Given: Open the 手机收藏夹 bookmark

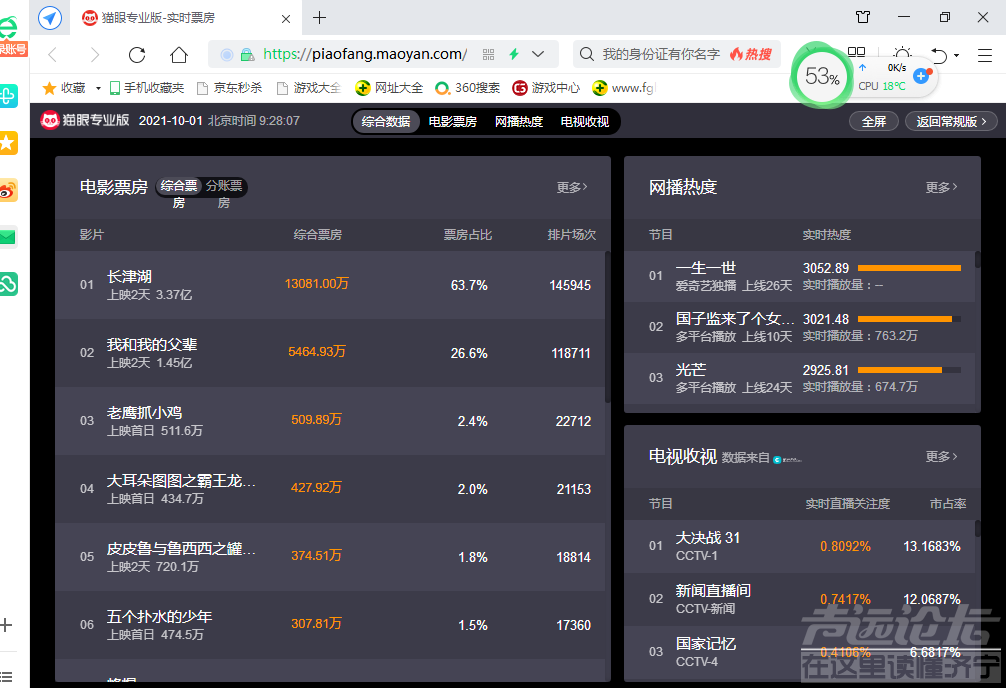Looking at the screenshot, I should 146,88.
